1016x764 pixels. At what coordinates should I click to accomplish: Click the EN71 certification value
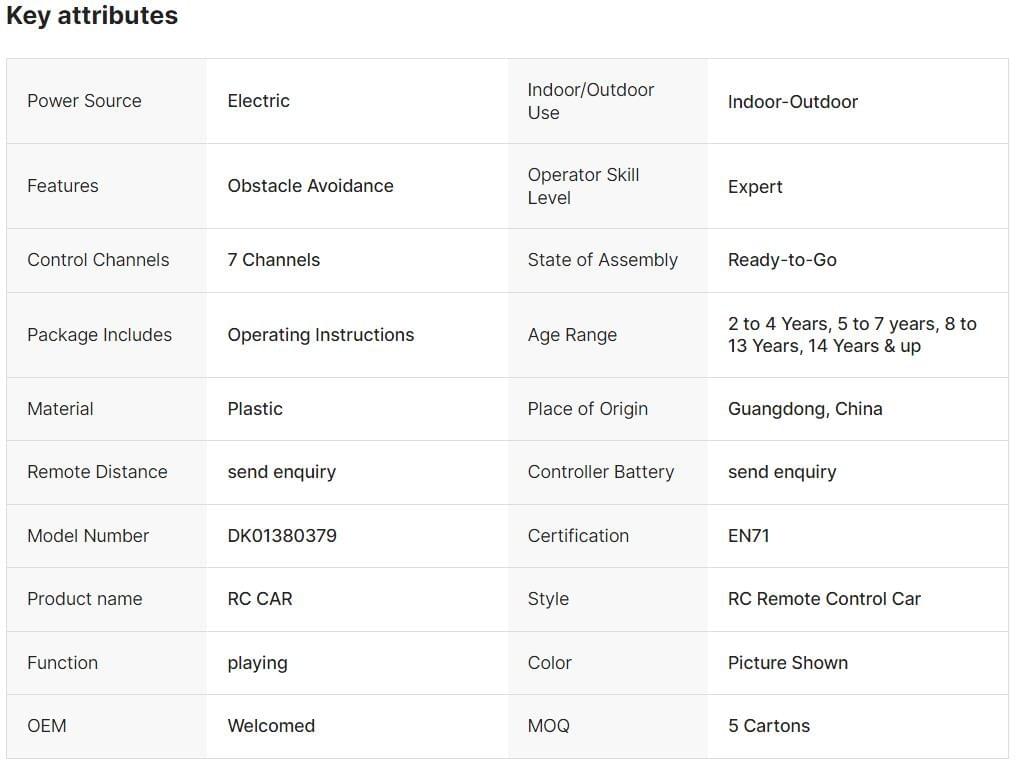click(748, 536)
